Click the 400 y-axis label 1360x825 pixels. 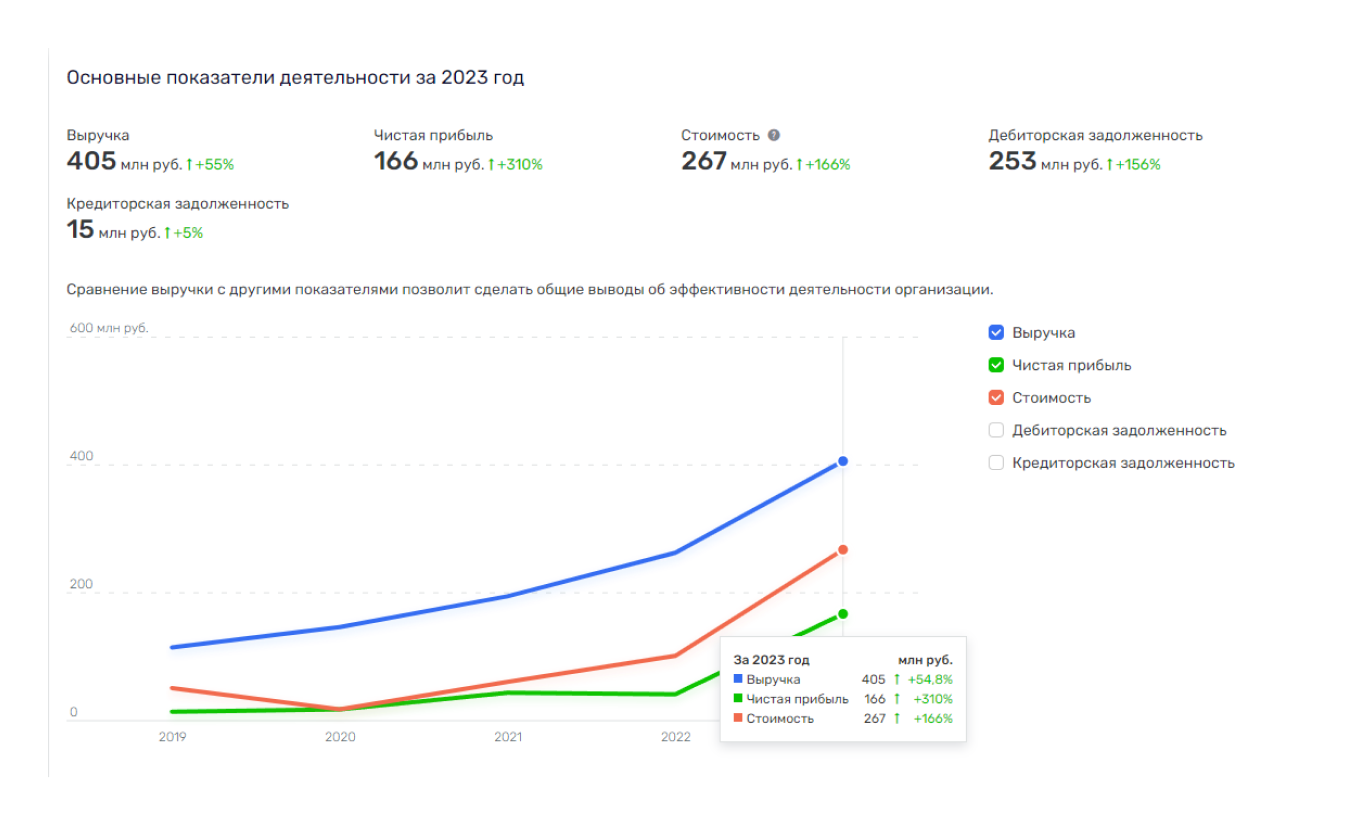[81, 457]
